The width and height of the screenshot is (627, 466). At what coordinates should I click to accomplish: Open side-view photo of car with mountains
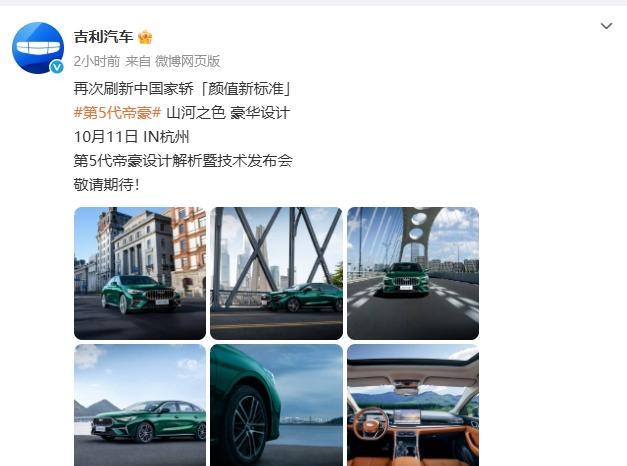coord(140,405)
